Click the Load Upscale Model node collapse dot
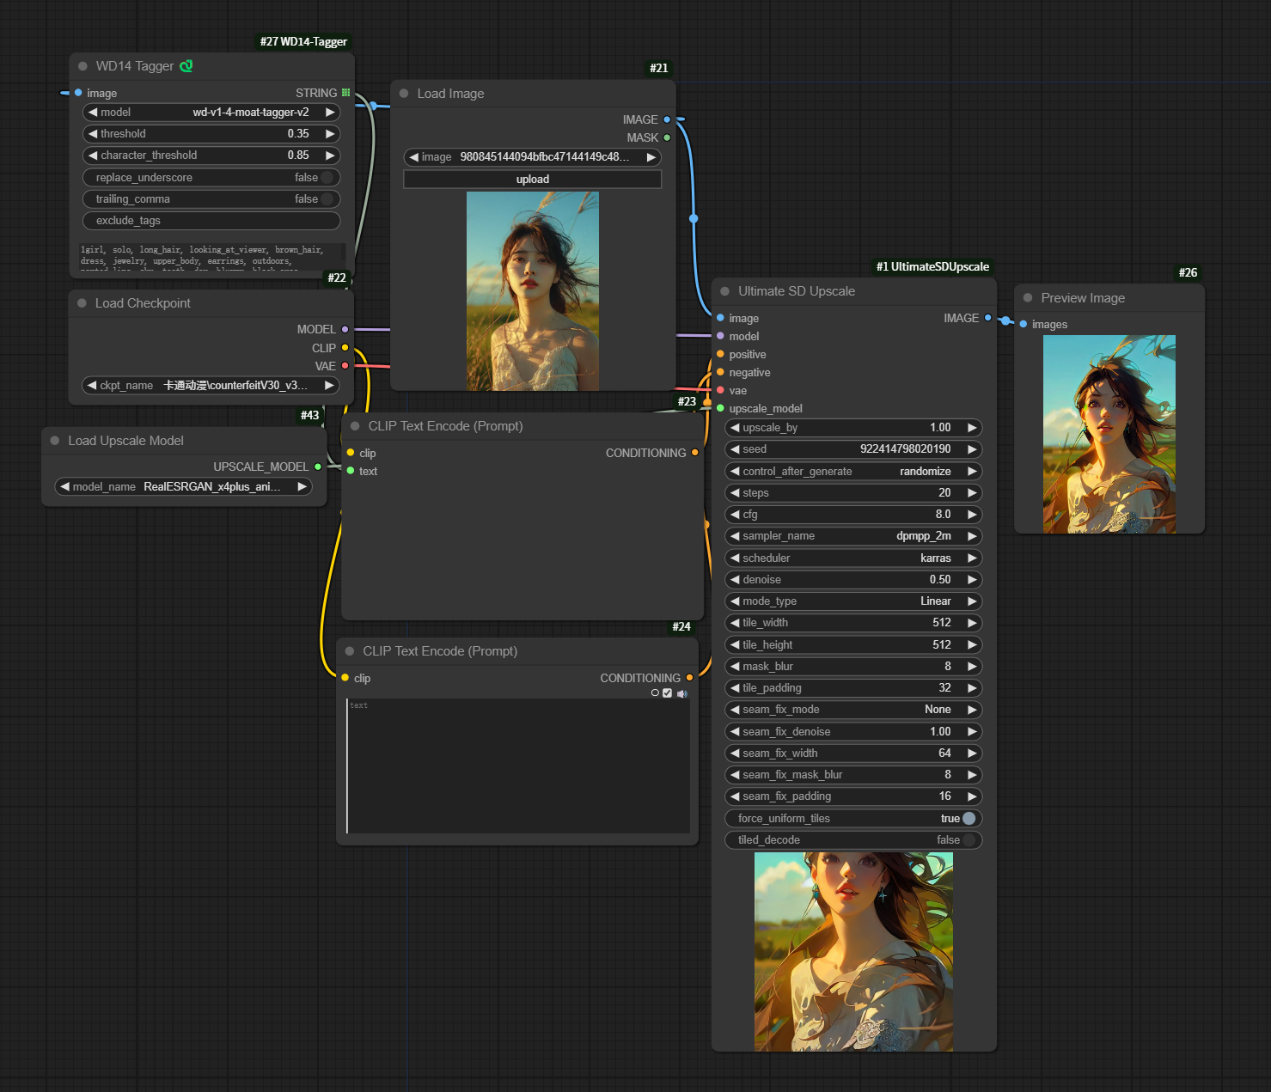Image resolution: width=1271 pixels, height=1092 pixels. (55, 441)
